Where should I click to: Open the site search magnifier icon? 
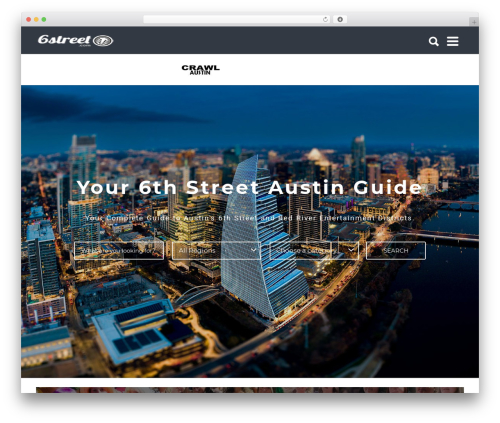pyautogui.click(x=433, y=41)
